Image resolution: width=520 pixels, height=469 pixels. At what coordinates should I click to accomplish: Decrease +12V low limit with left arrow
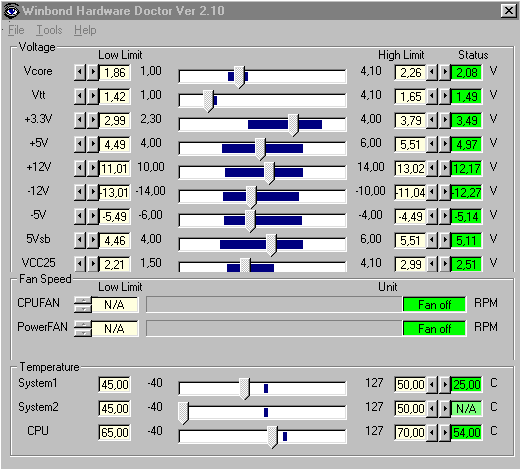(x=80, y=168)
